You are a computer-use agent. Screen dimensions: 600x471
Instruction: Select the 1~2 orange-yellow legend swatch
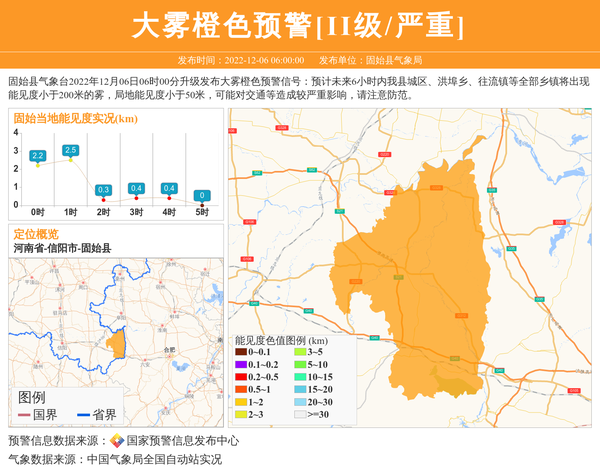[x=241, y=401]
